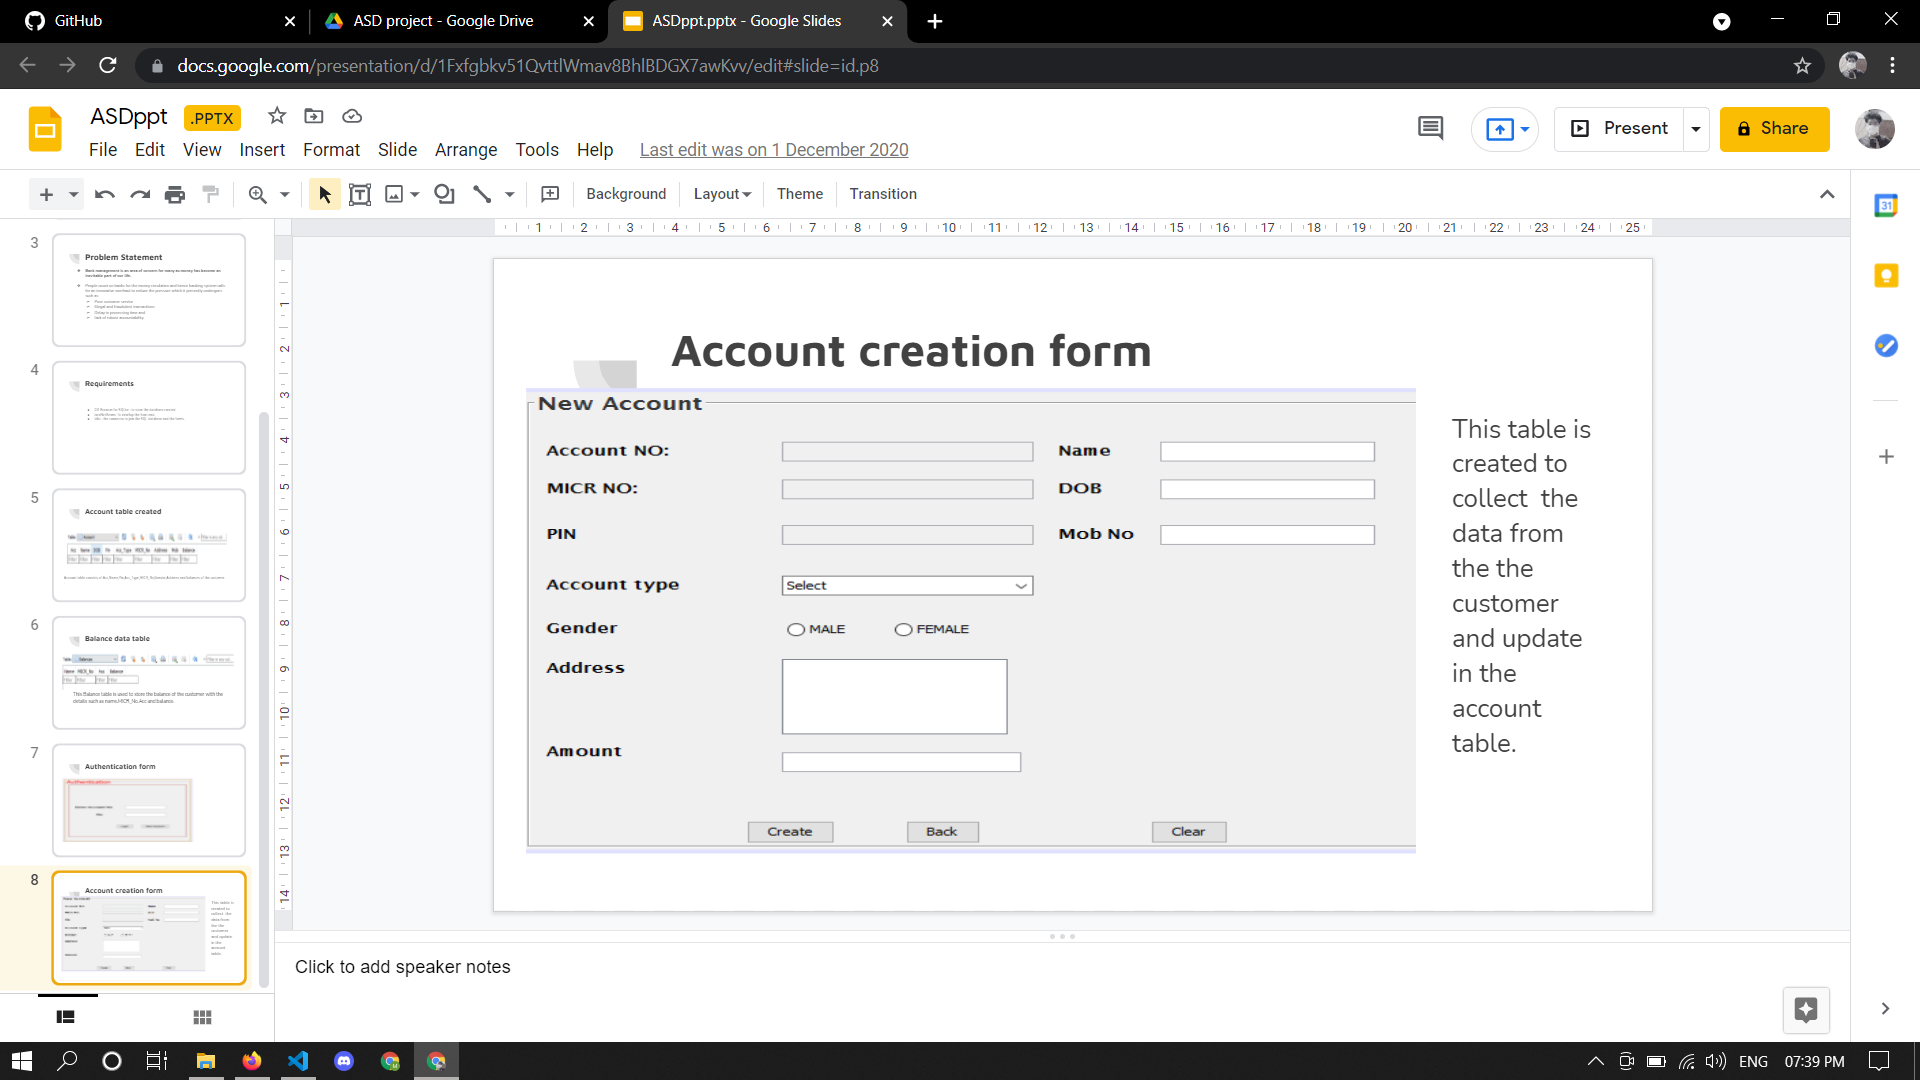Open insert image dropdown arrow
1920x1080 pixels.
[415, 194]
